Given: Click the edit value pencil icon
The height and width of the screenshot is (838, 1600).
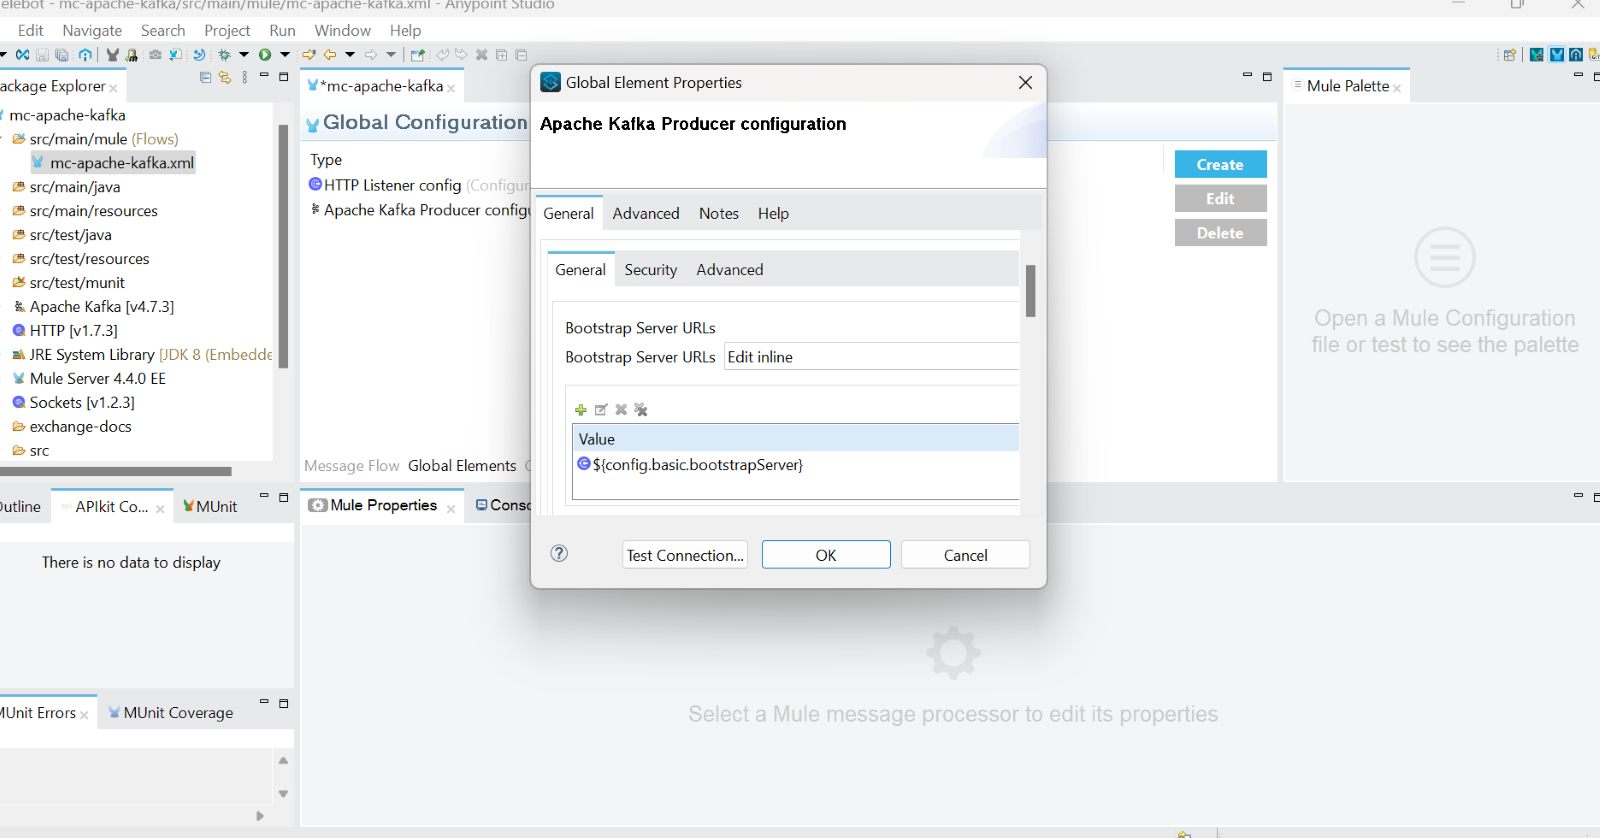Looking at the screenshot, I should tap(601, 410).
